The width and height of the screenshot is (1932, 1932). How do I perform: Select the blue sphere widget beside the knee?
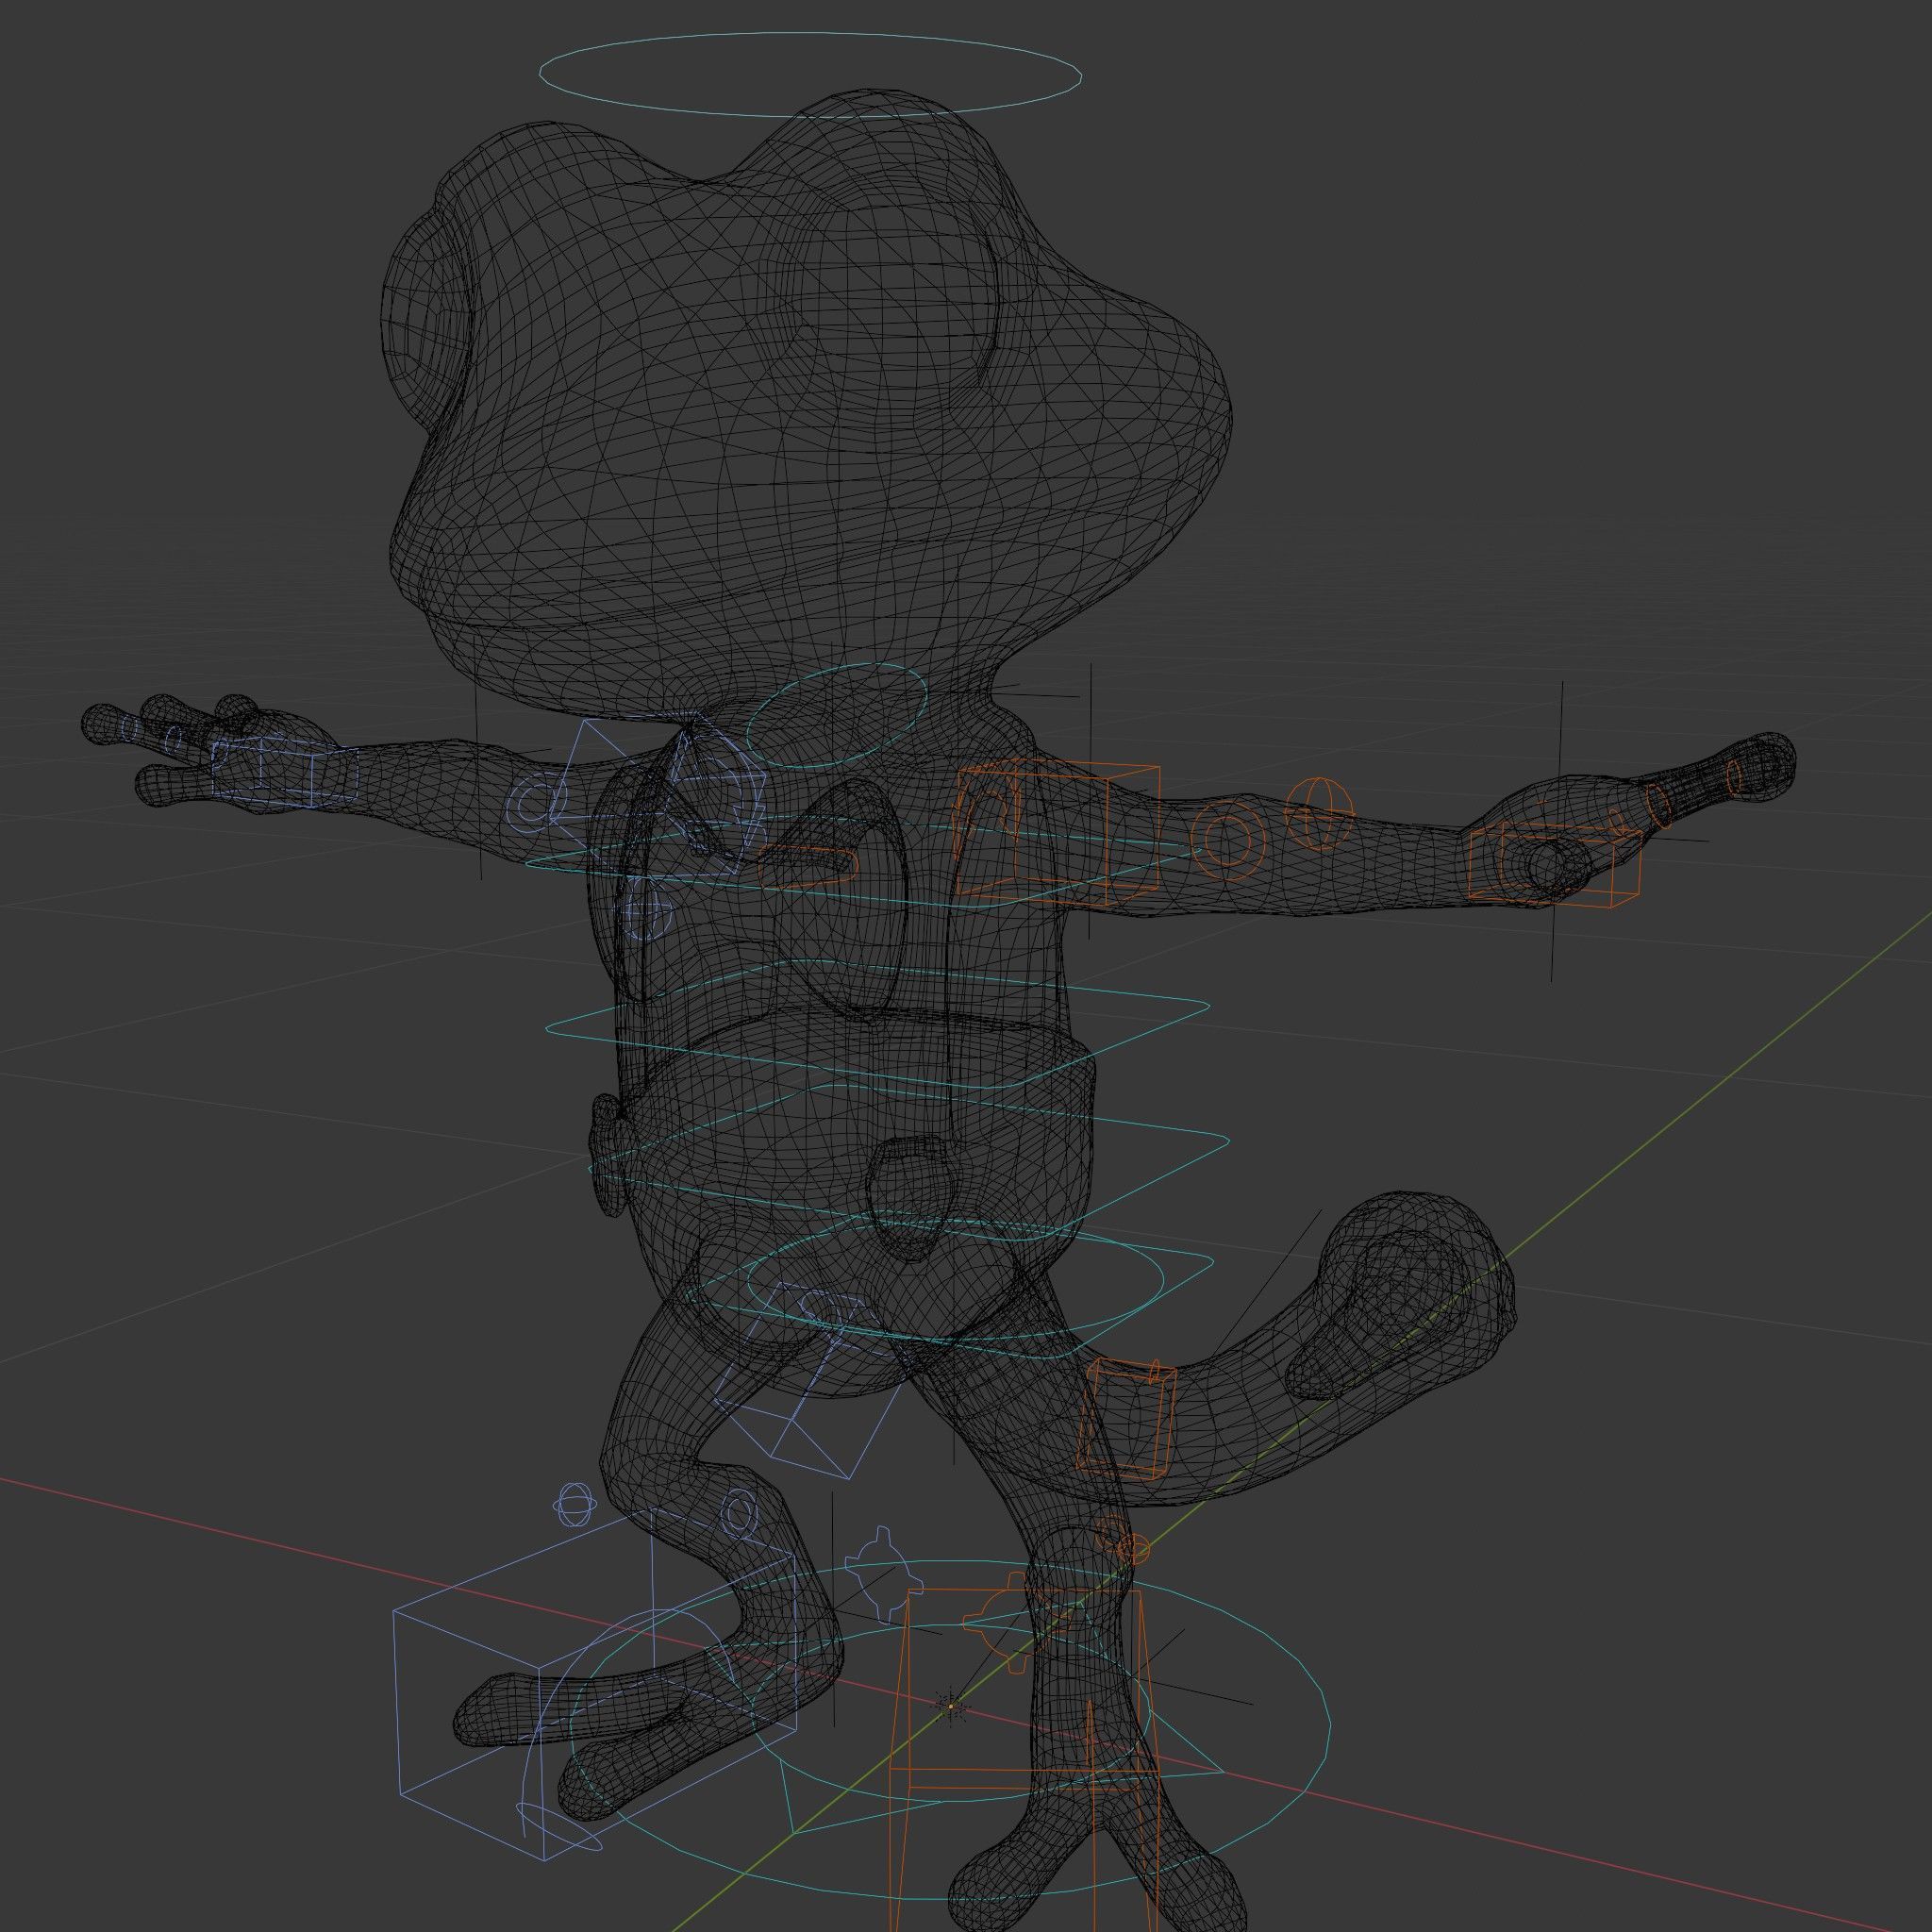click(x=574, y=1506)
